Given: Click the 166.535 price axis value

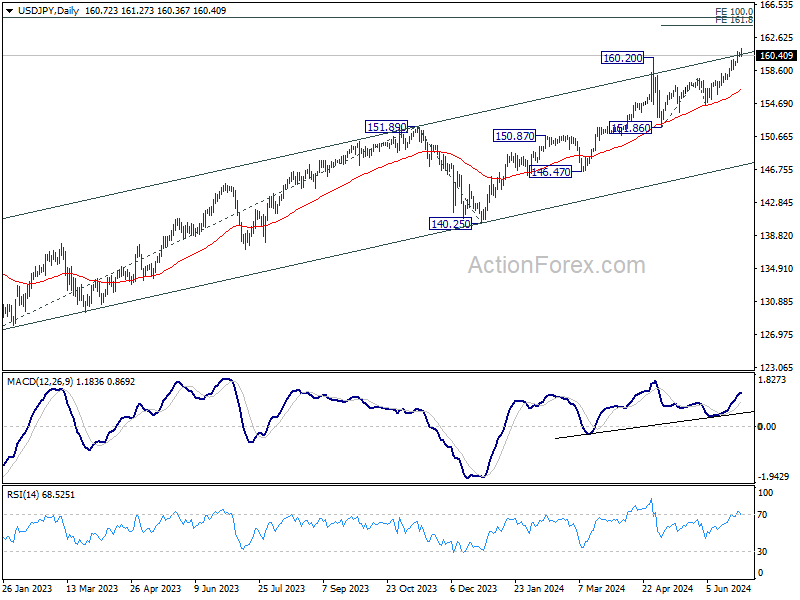Looking at the screenshot, I should (776, 5).
